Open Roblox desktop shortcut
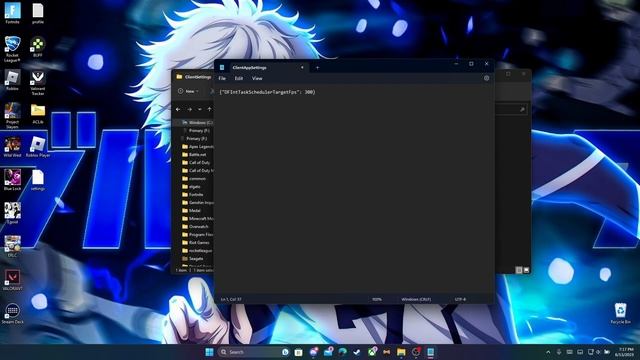Image resolution: width=640 pixels, height=360 pixels. click(x=12, y=80)
